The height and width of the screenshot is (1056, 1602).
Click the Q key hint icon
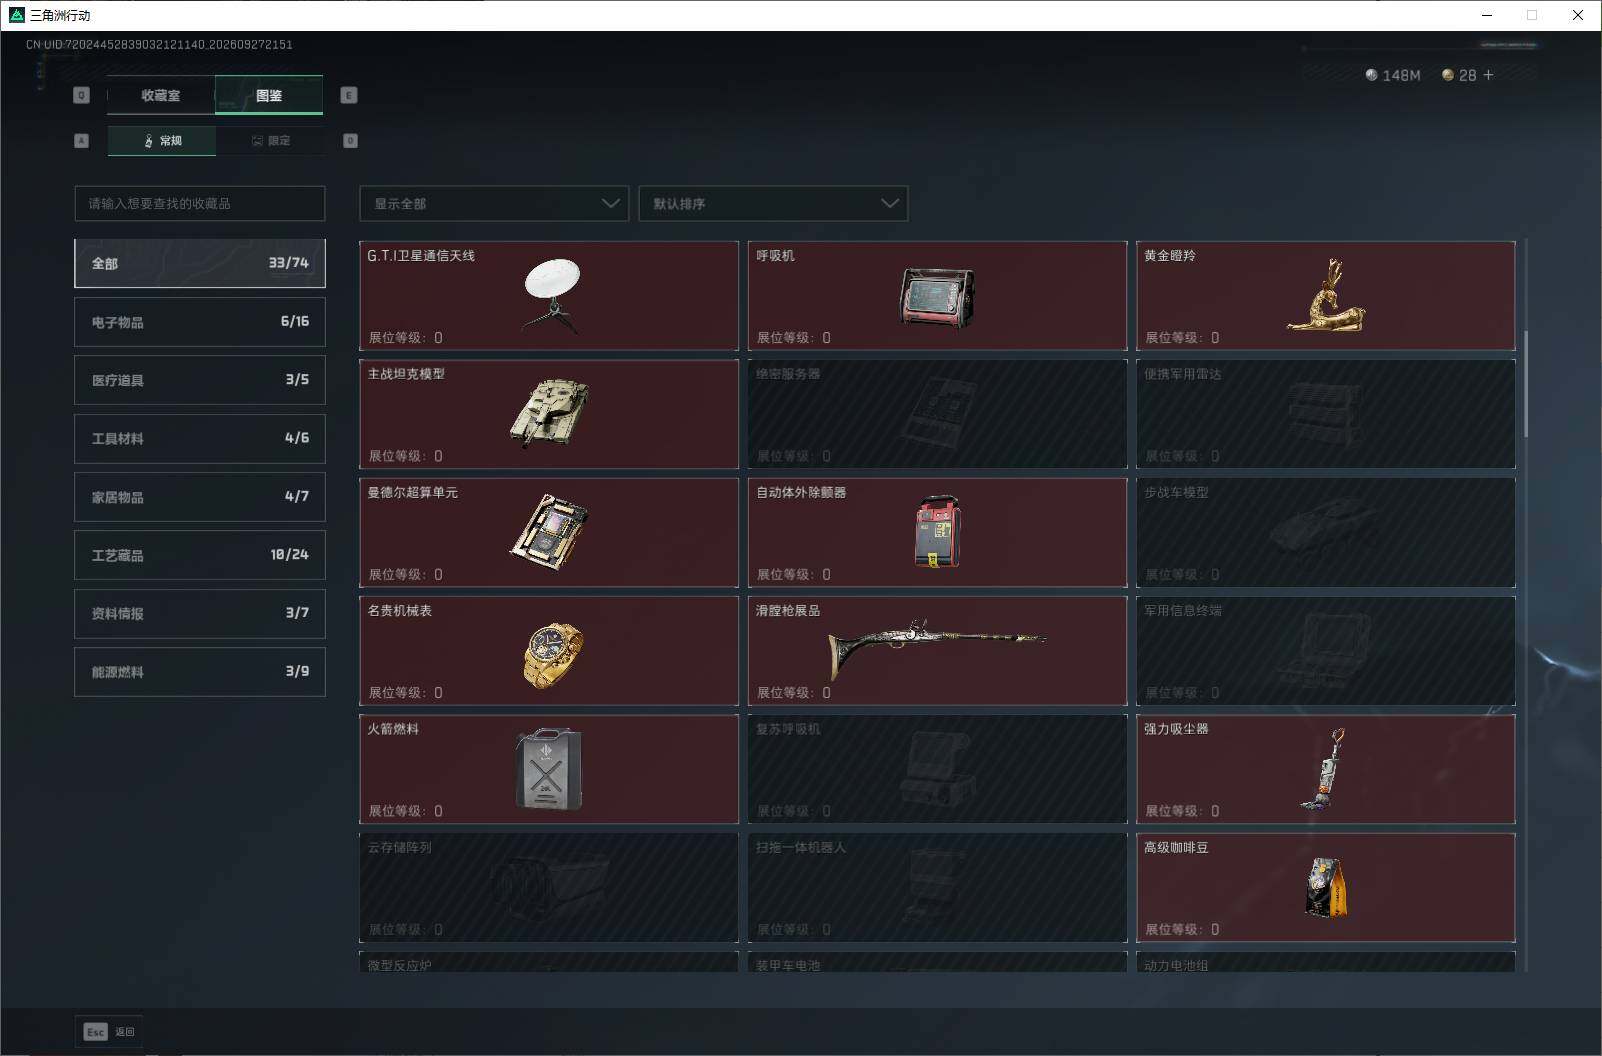pyautogui.click(x=82, y=95)
